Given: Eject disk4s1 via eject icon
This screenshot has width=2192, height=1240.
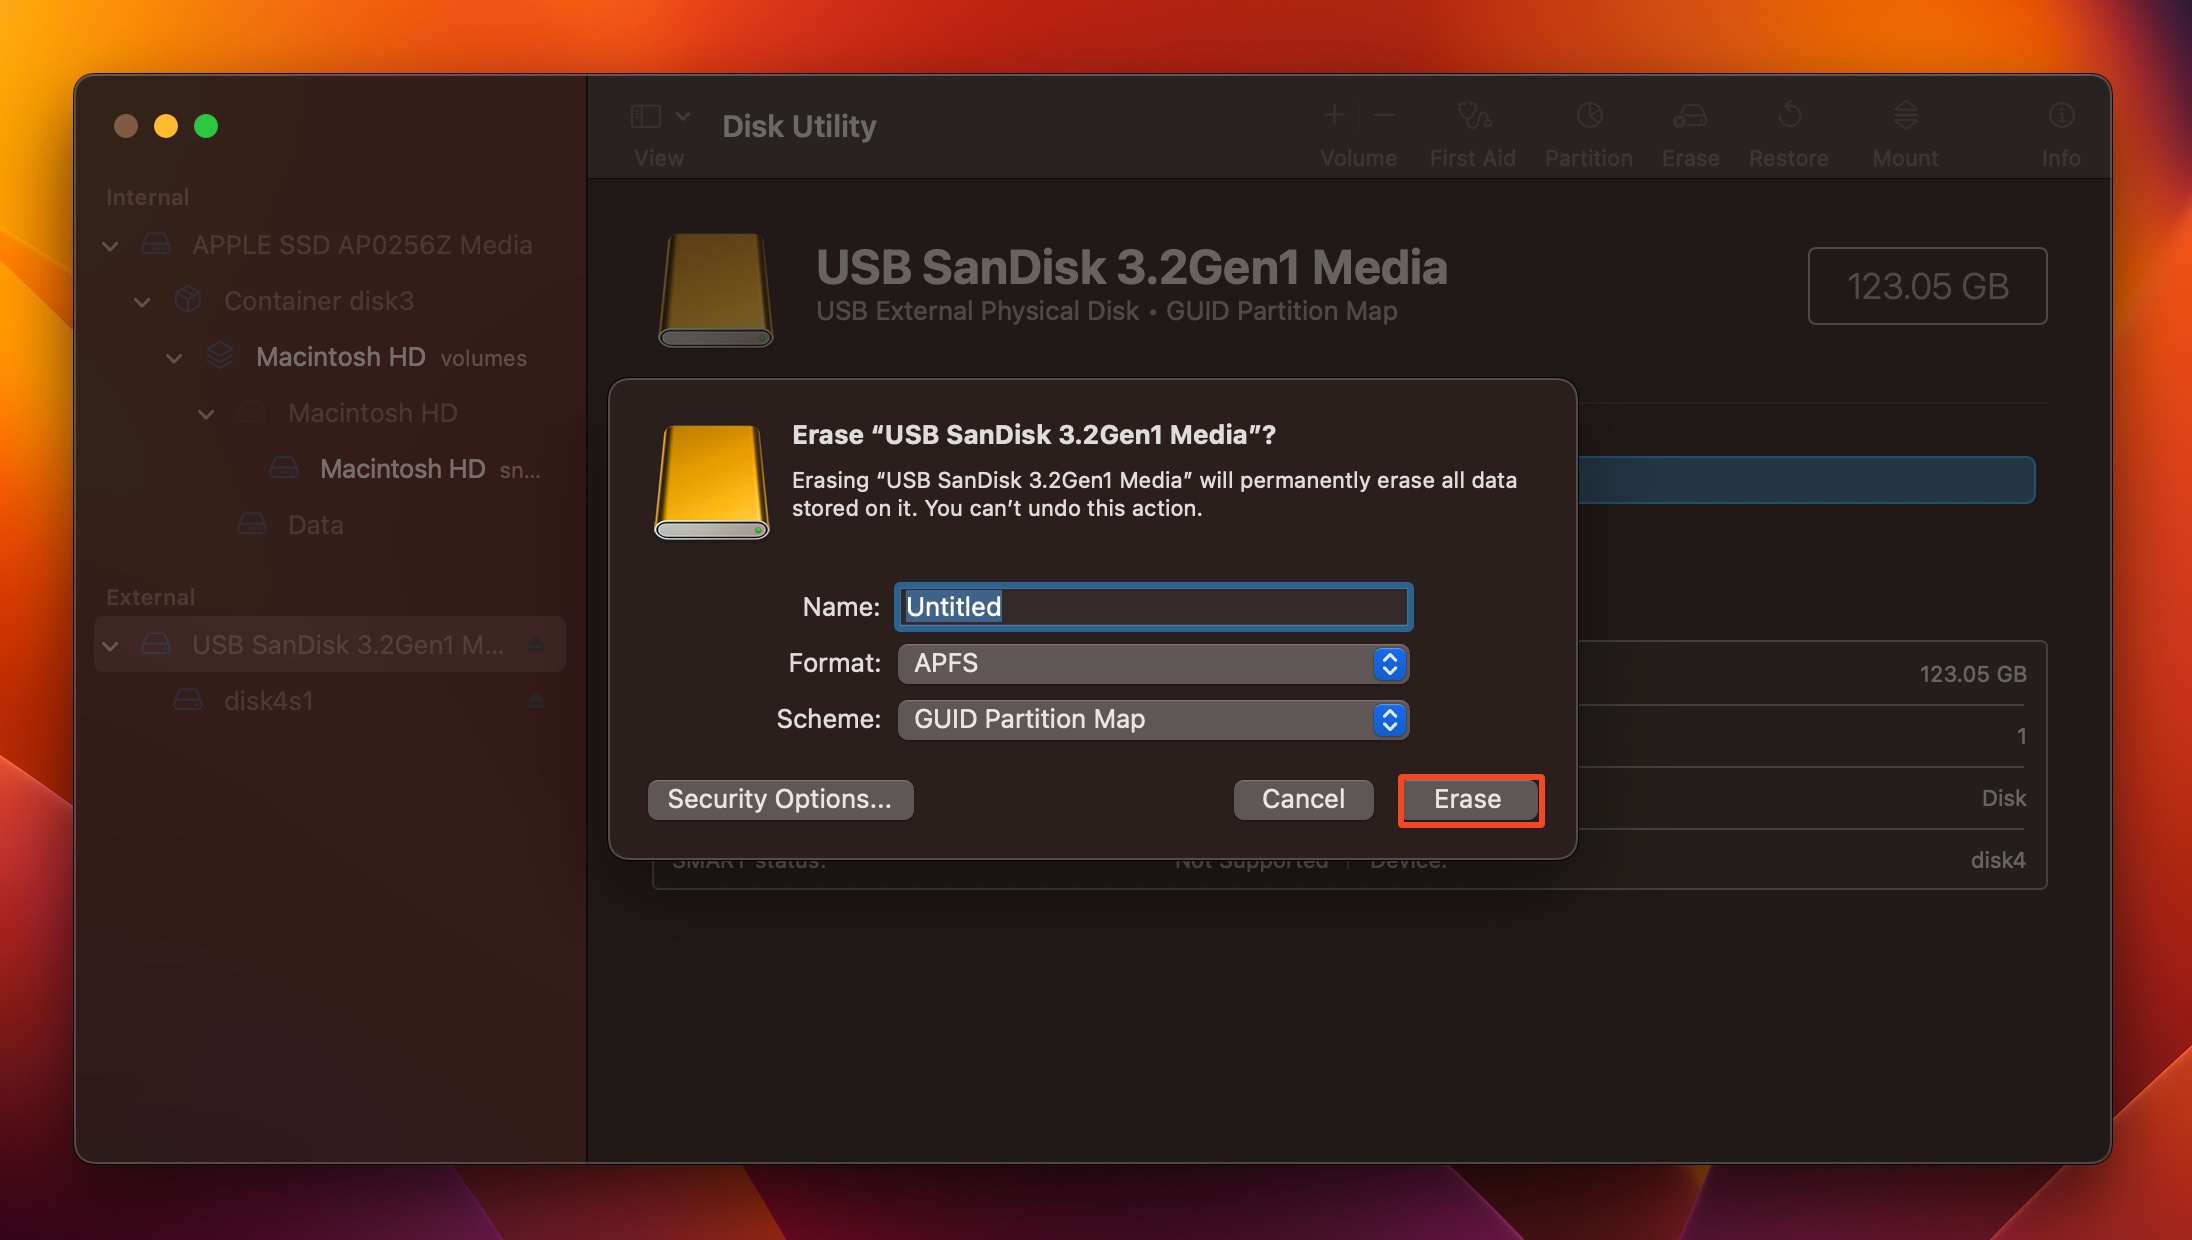Looking at the screenshot, I should click(x=536, y=700).
